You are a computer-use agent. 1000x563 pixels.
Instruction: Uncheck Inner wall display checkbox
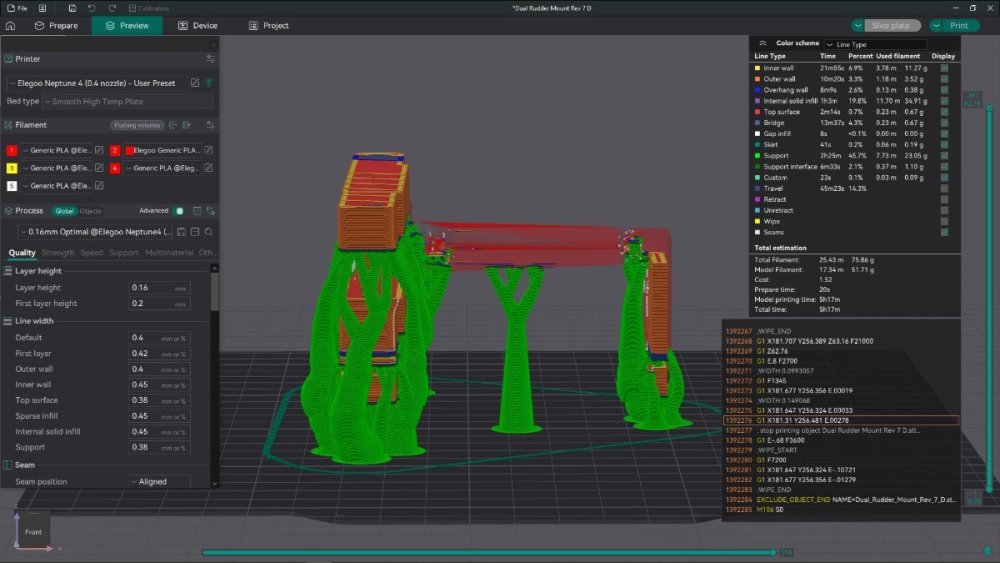pos(944,68)
